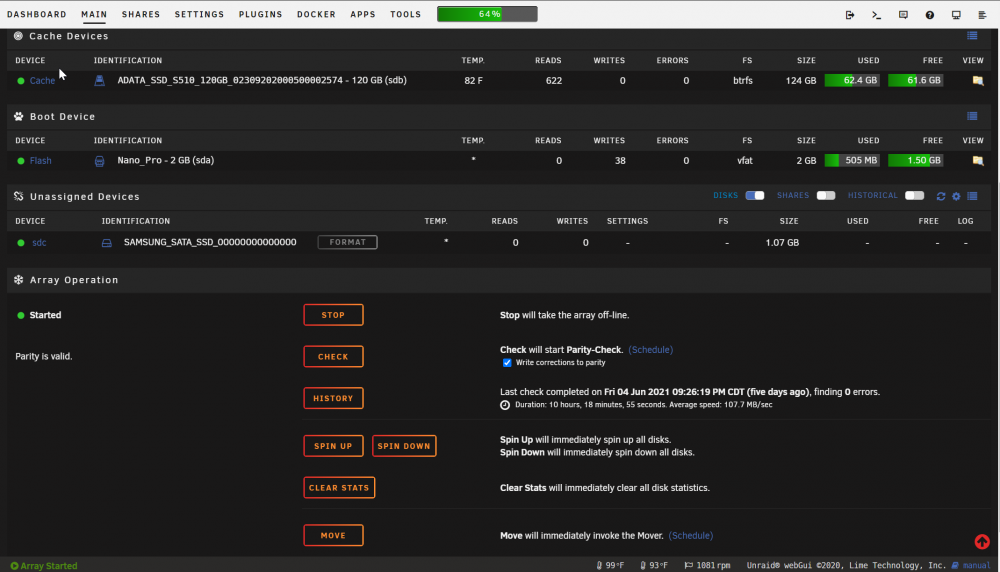This screenshot has height=572, width=1000.
Task: Click the 93°F temperature reading in footer
Action: point(654,565)
